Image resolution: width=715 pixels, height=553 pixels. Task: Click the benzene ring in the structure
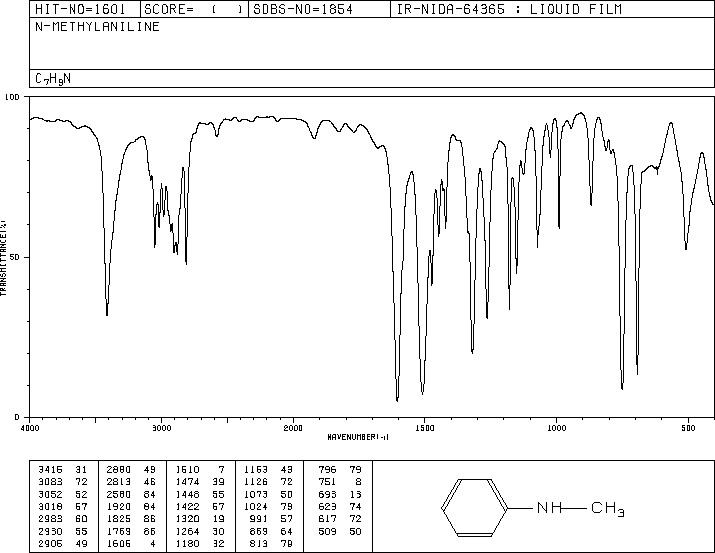click(x=474, y=507)
